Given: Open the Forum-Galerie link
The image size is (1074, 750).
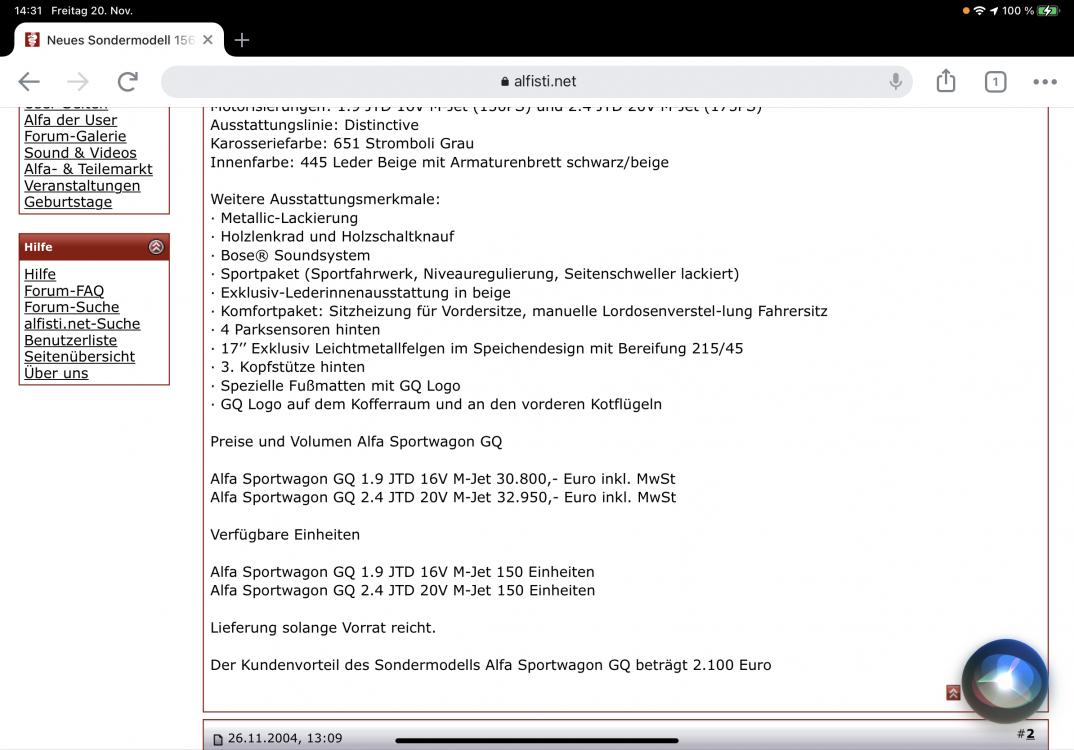Looking at the screenshot, I should 75,136.
